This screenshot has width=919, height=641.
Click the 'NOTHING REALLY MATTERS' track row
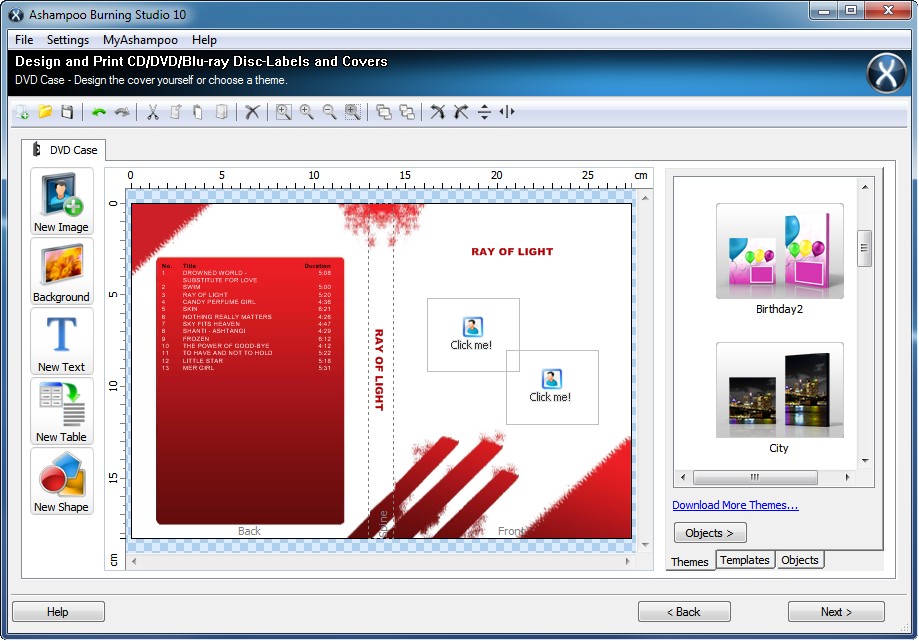point(247,316)
